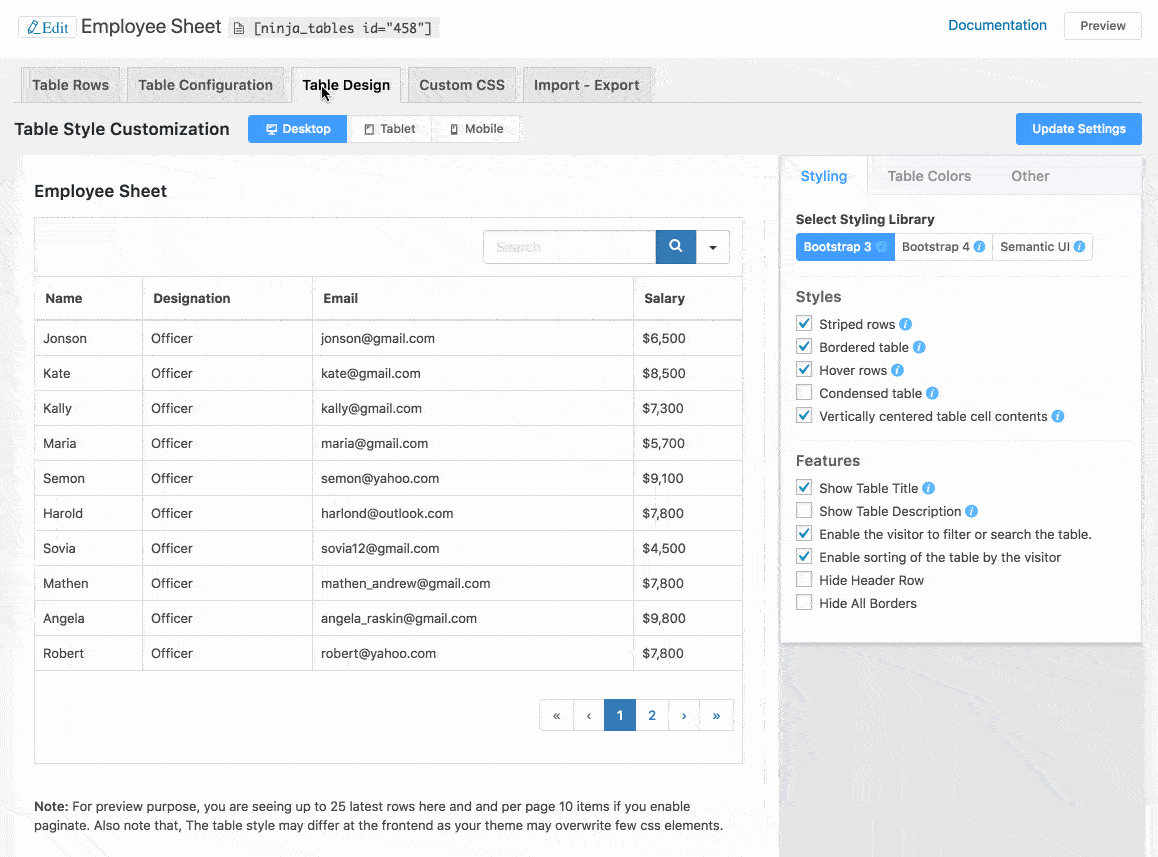This screenshot has width=1158, height=857.
Task: Toggle sorting by the visitor option
Action: click(804, 556)
